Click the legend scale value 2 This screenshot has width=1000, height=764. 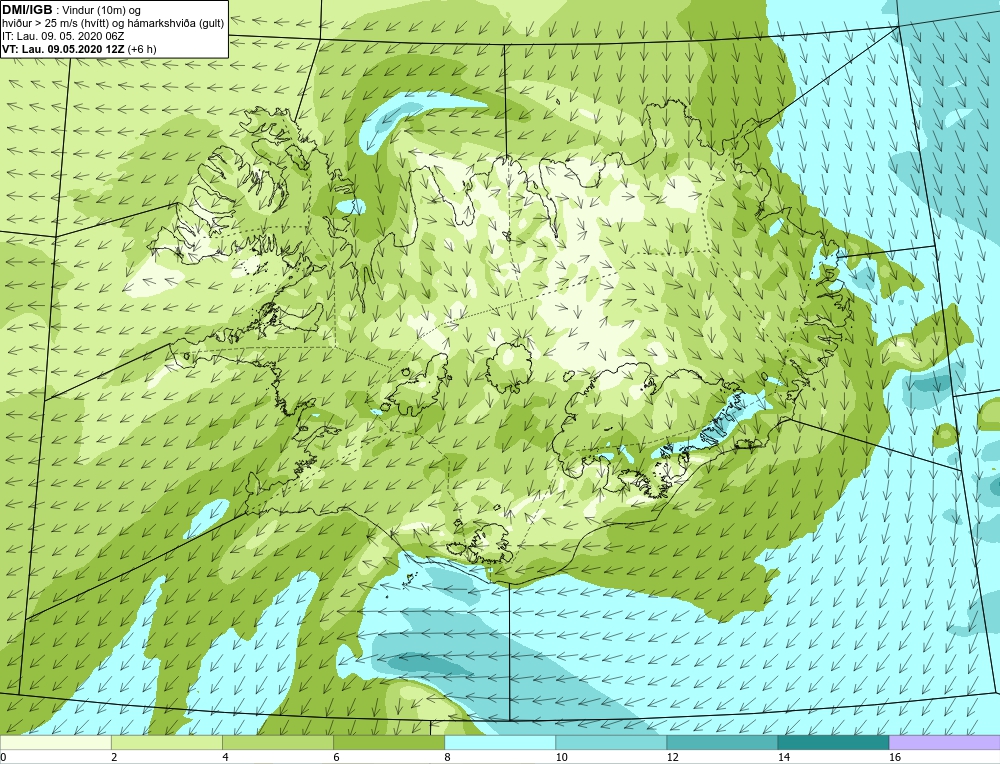(114, 757)
